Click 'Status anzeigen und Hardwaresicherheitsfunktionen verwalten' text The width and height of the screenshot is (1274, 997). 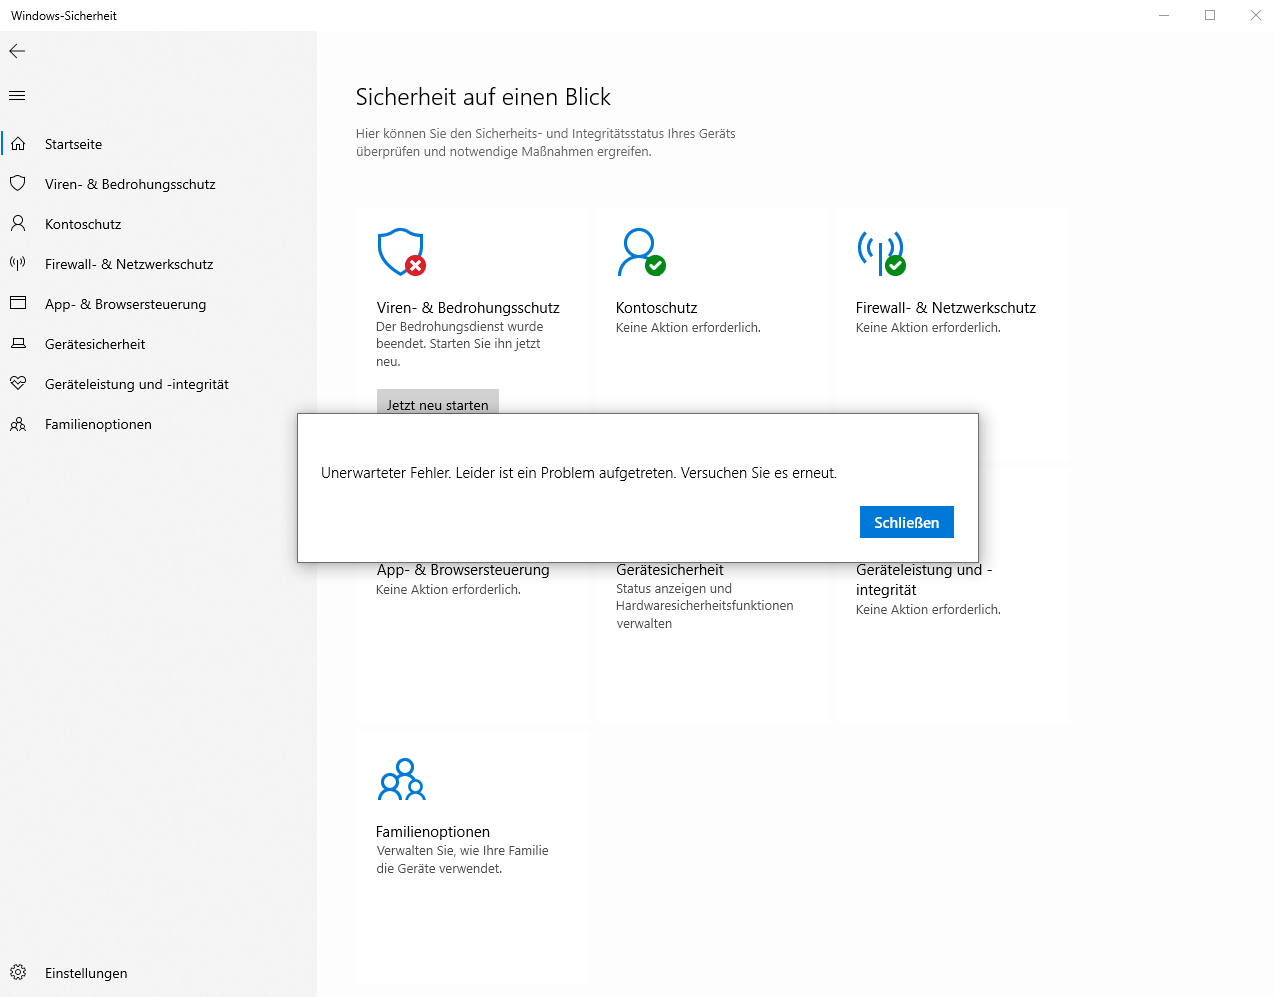705,606
